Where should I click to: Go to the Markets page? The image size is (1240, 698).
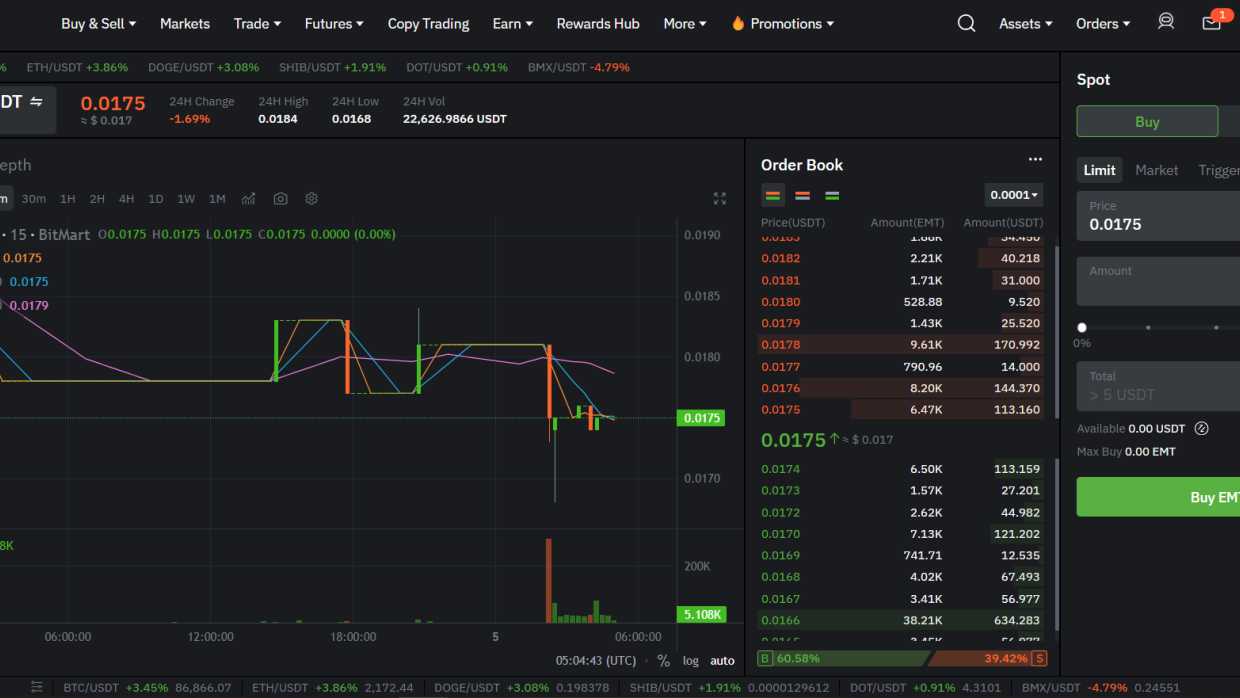pyautogui.click(x=185, y=23)
